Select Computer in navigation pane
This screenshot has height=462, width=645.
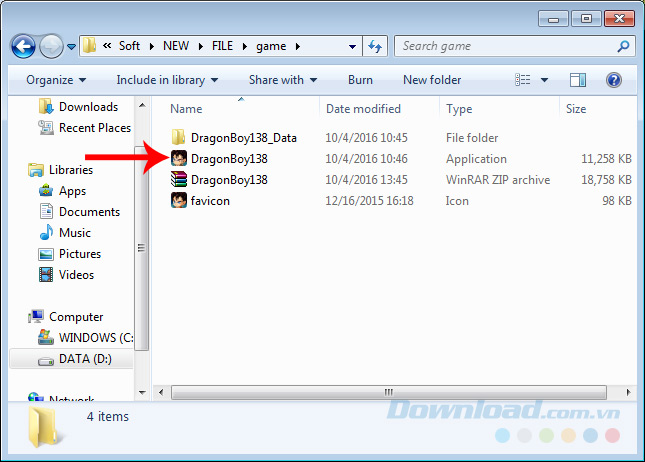(76, 317)
